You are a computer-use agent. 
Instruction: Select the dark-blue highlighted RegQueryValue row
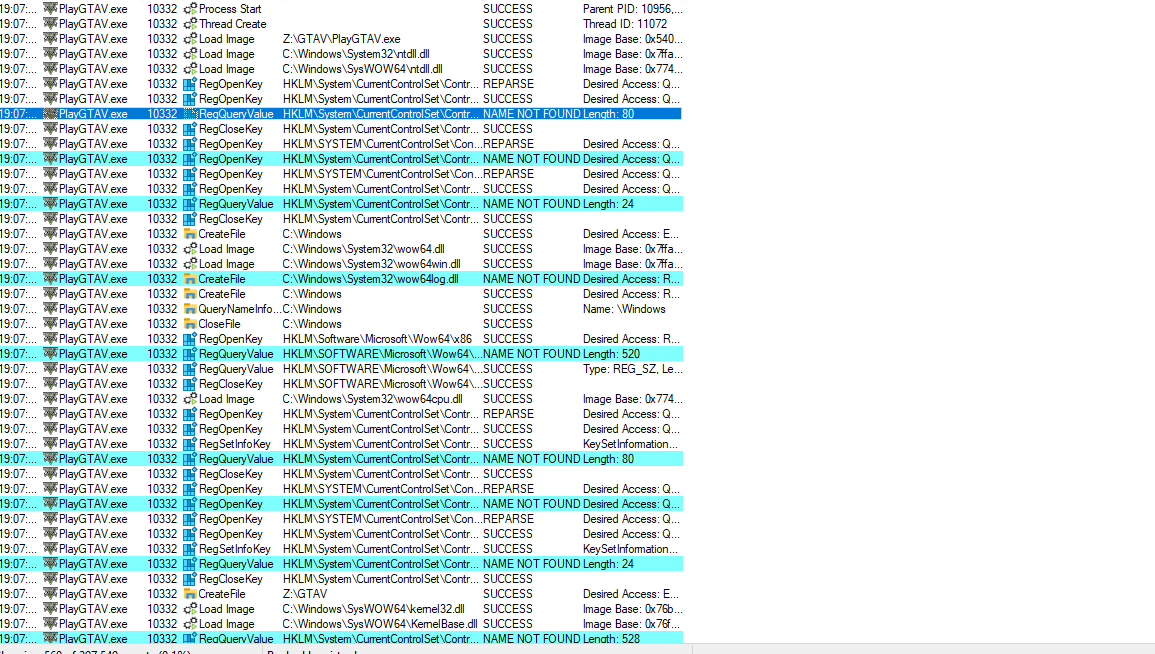[340, 114]
